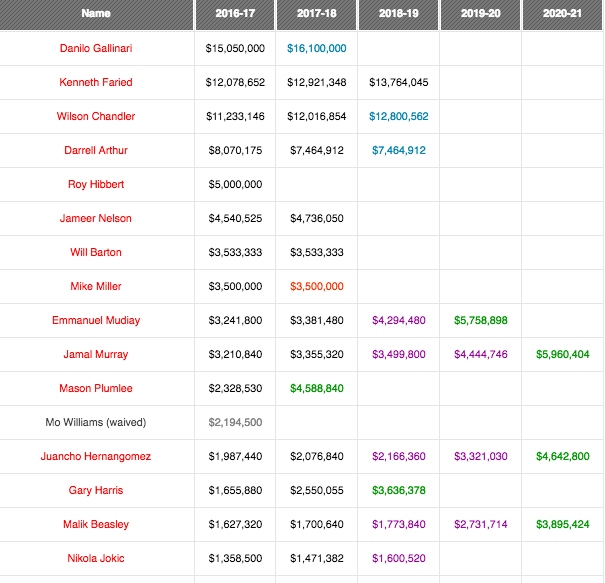Click the 2017-18 column header
Viewport: 605px width, 583px height.
click(316, 14)
